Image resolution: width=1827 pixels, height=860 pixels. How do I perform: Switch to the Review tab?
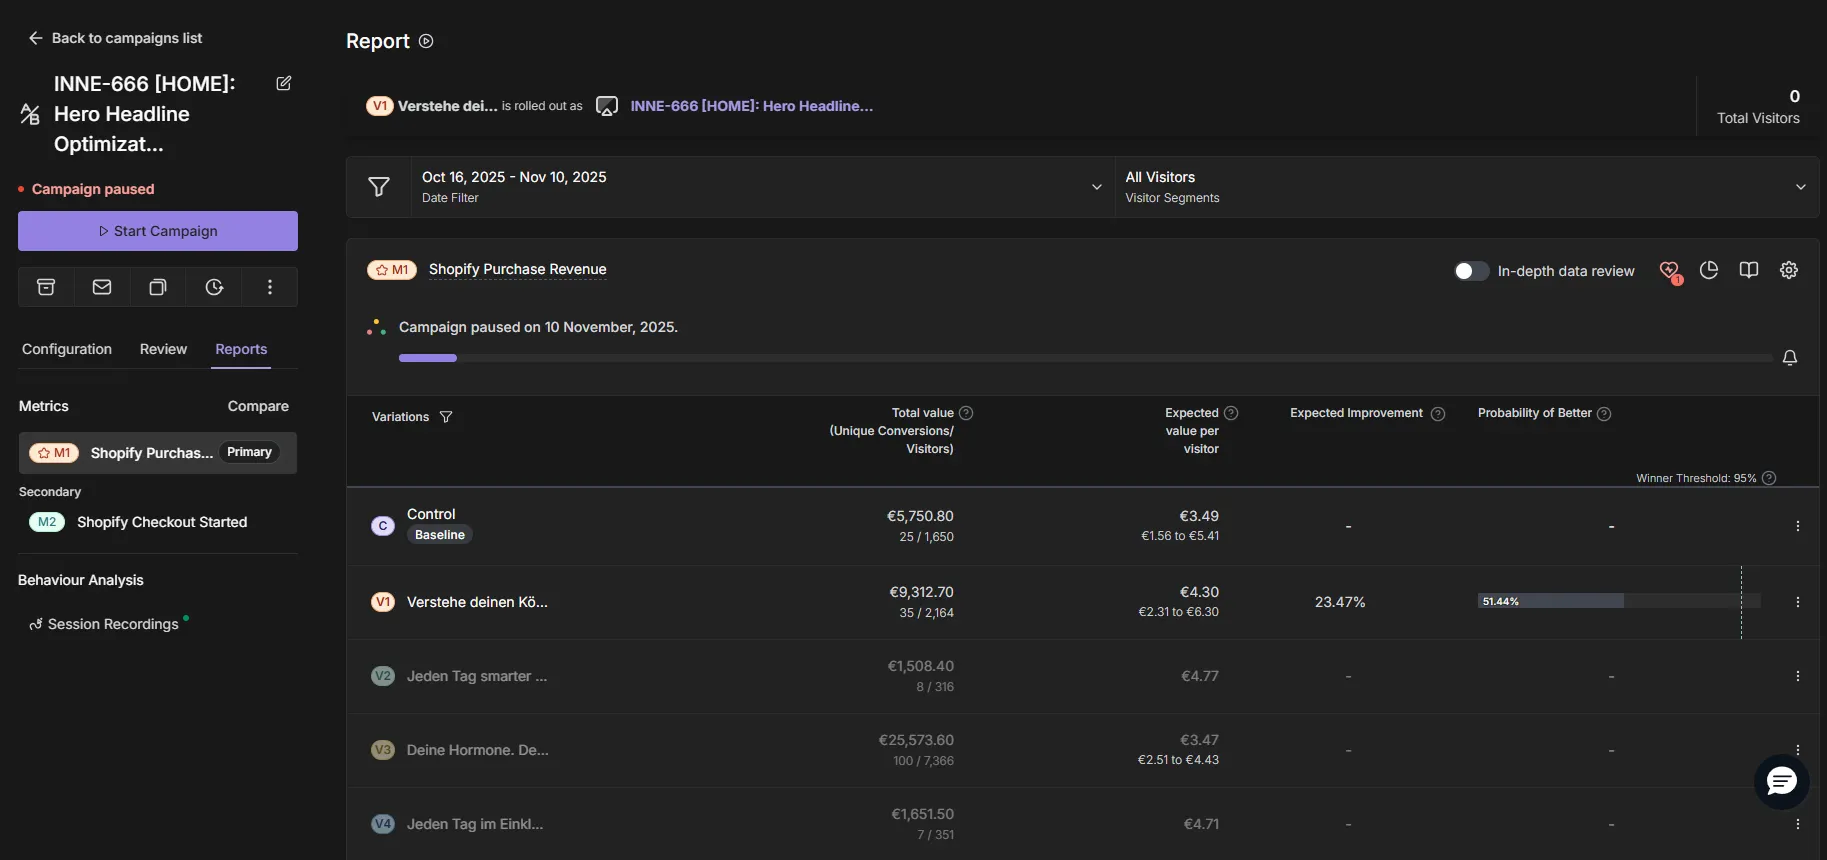[x=163, y=349]
